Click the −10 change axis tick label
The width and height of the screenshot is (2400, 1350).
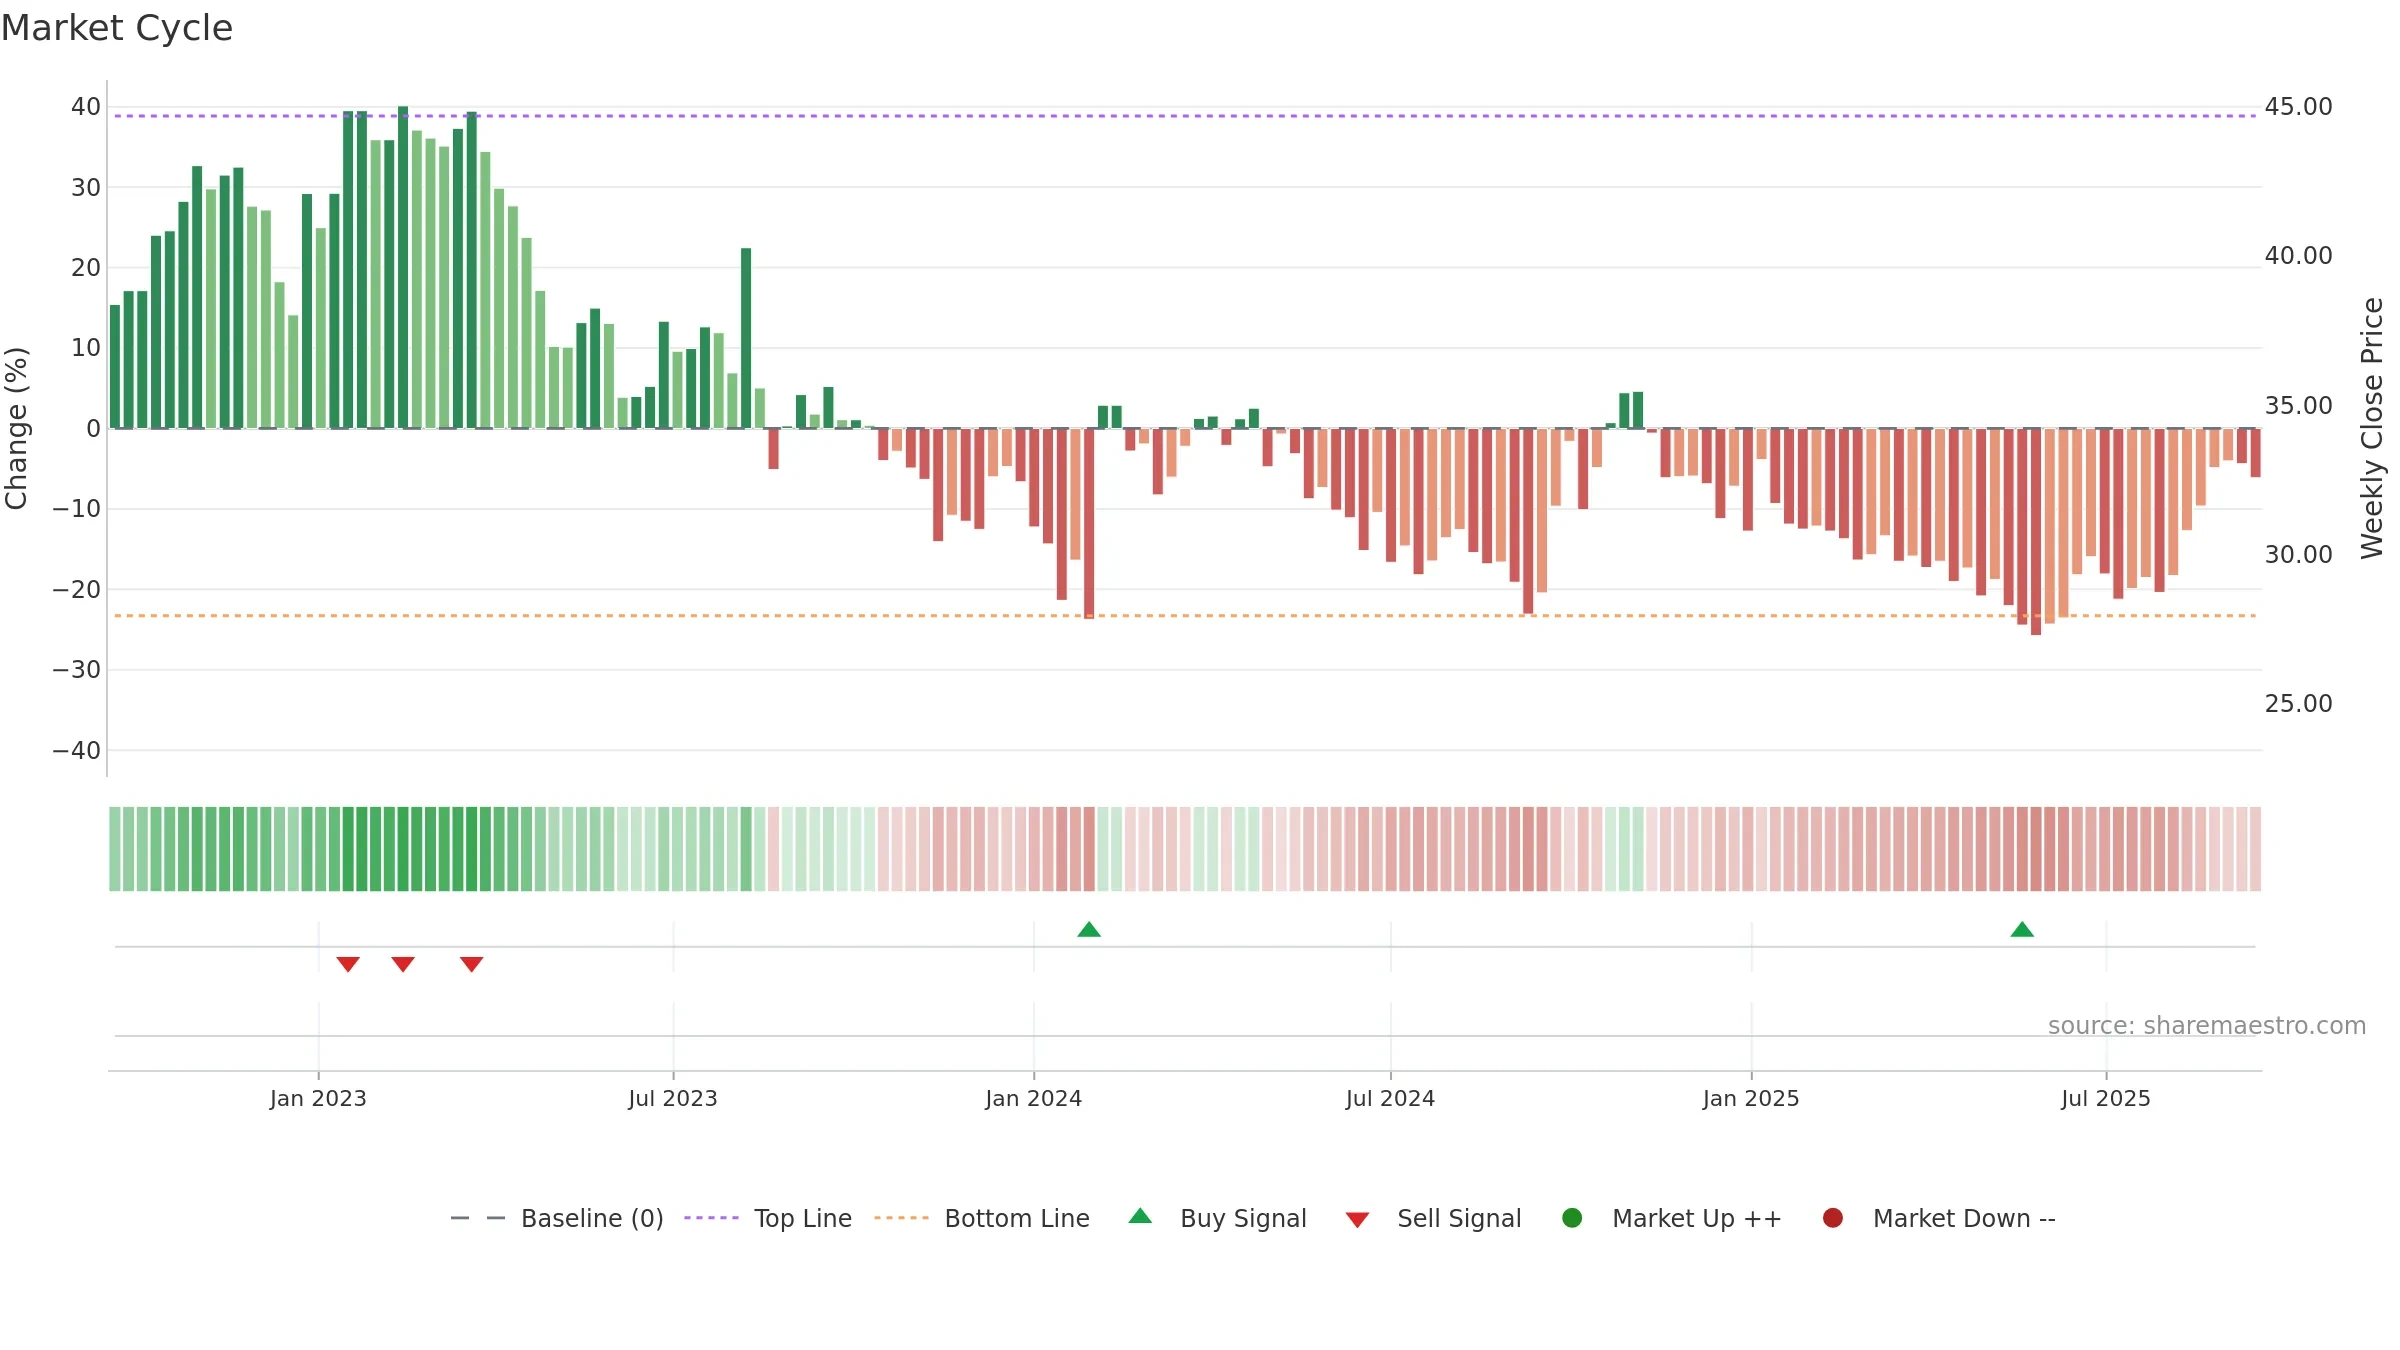pos(77,509)
